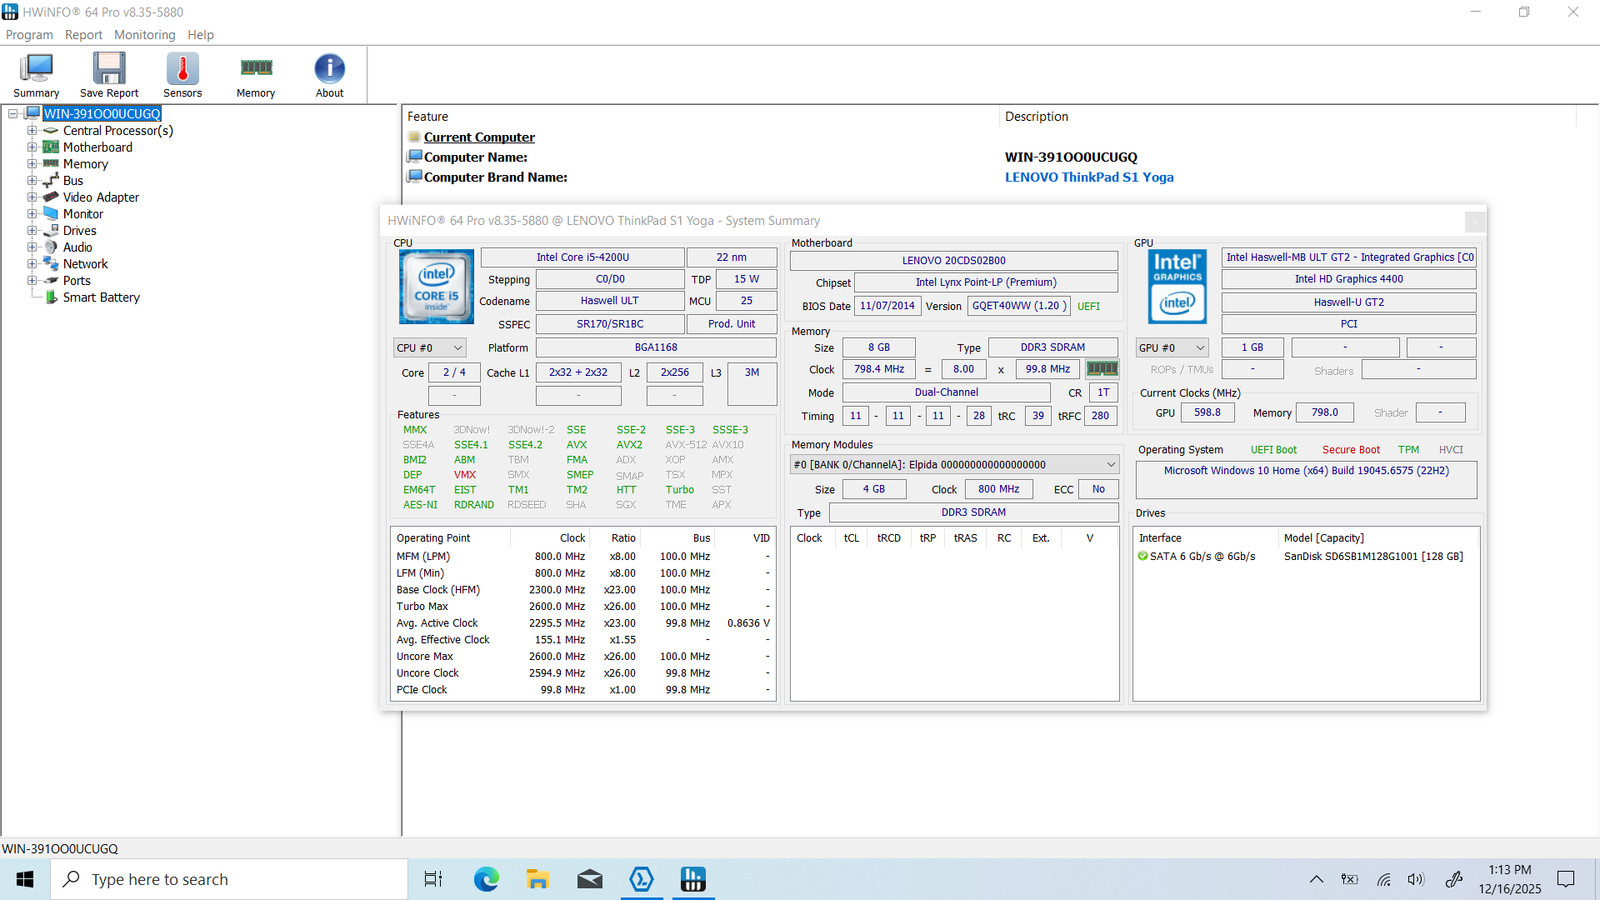Viewport: 1600px width, 900px height.
Task: Click the SanDisk SD6SB1M128G1001 drive entry
Action: (x=1373, y=556)
